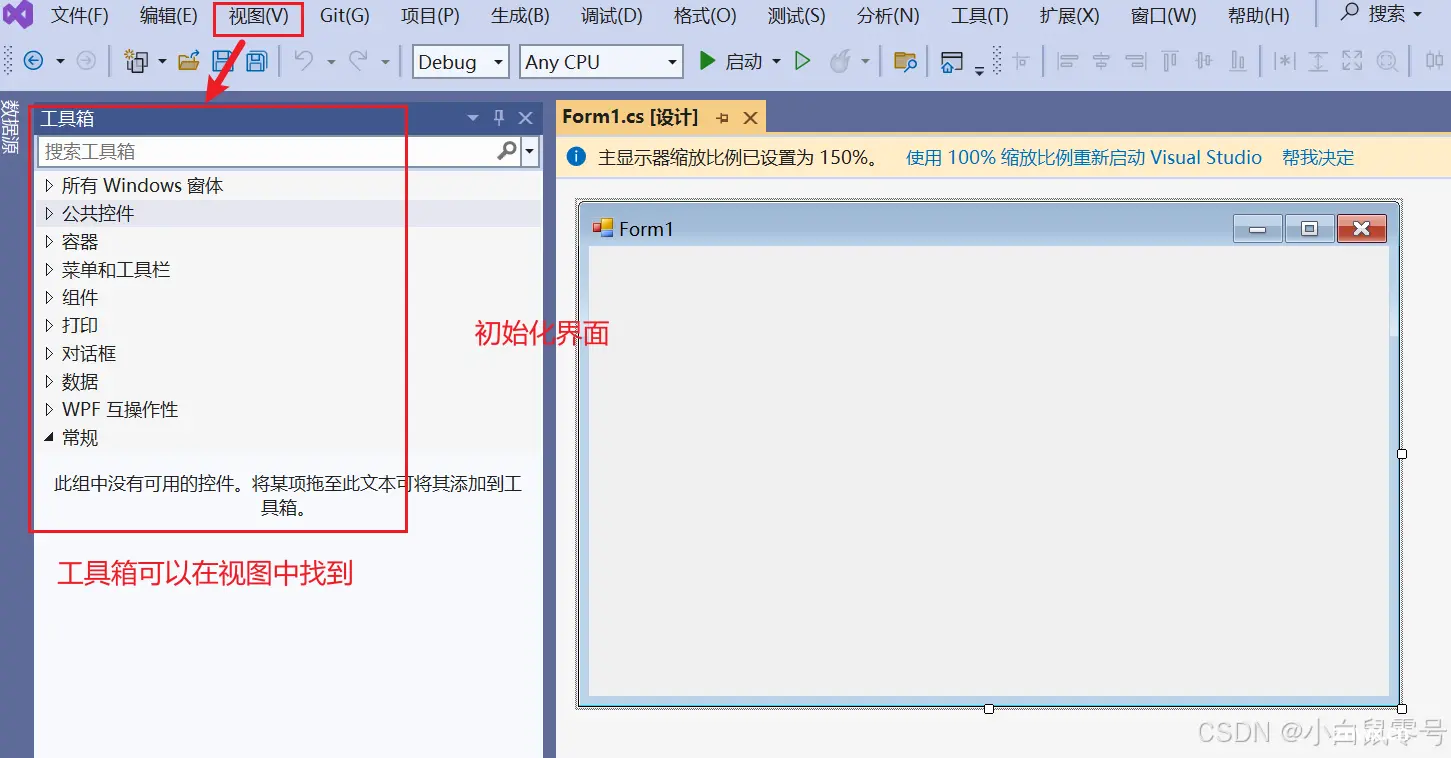Open the Hot Reload options dropdown arrow

(865, 62)
